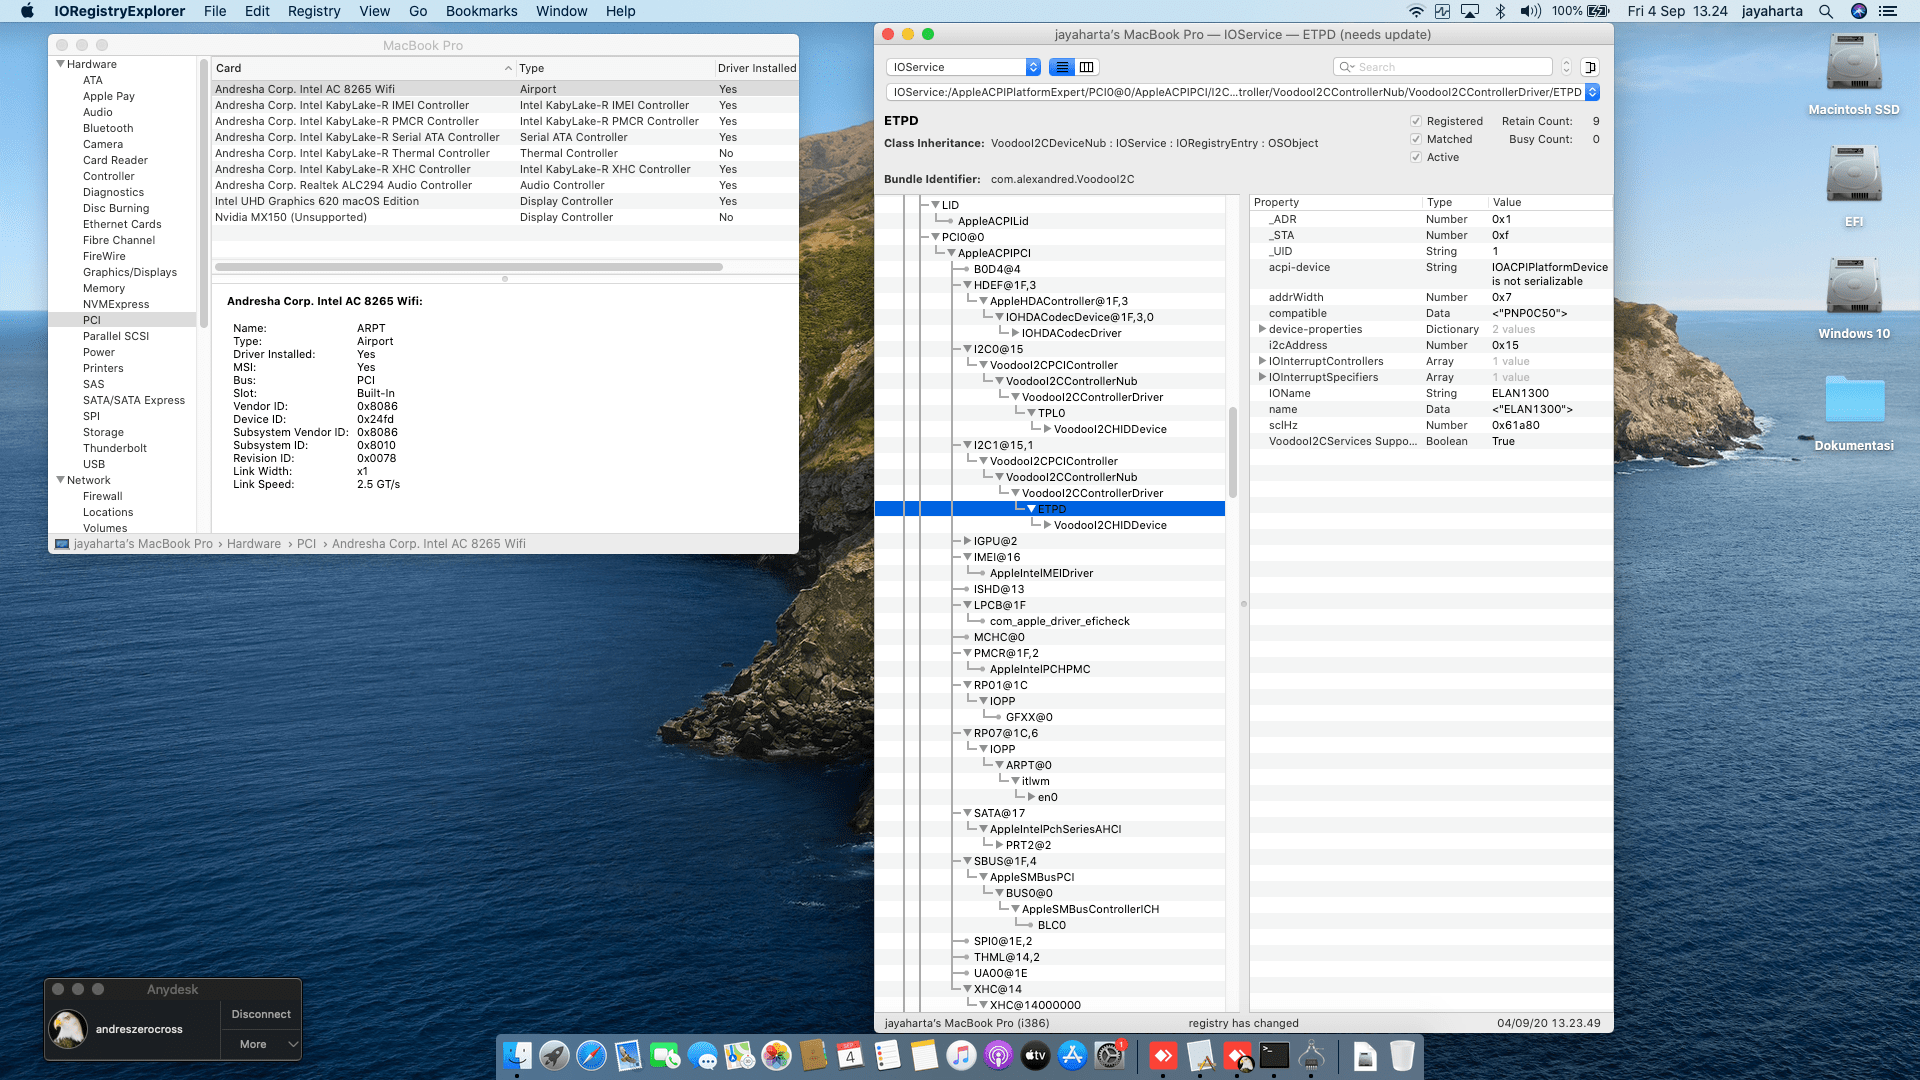
Task: Open Launchpad from the Dock
Action: tap(554, 1055)
